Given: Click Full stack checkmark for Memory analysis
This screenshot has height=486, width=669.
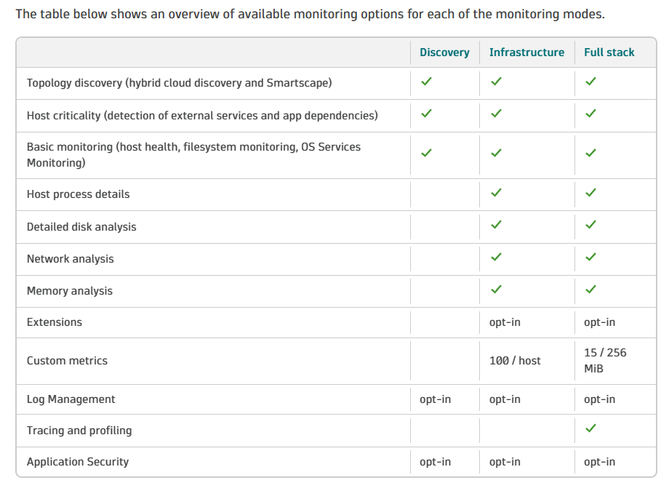Looking at the screenshot, I should point(590,289).
